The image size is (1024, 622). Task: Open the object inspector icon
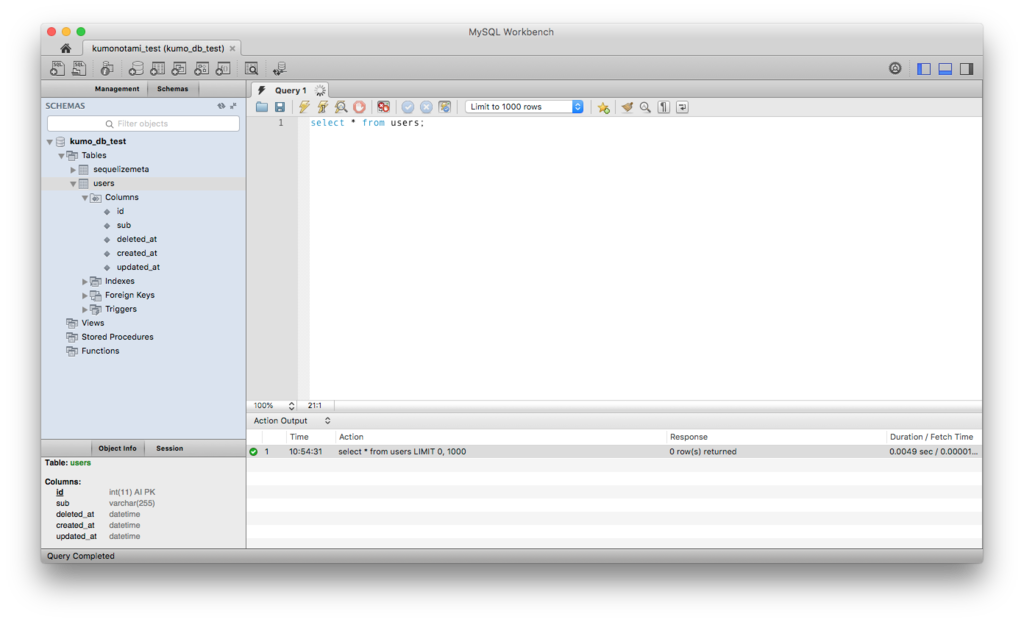[107, 68]
